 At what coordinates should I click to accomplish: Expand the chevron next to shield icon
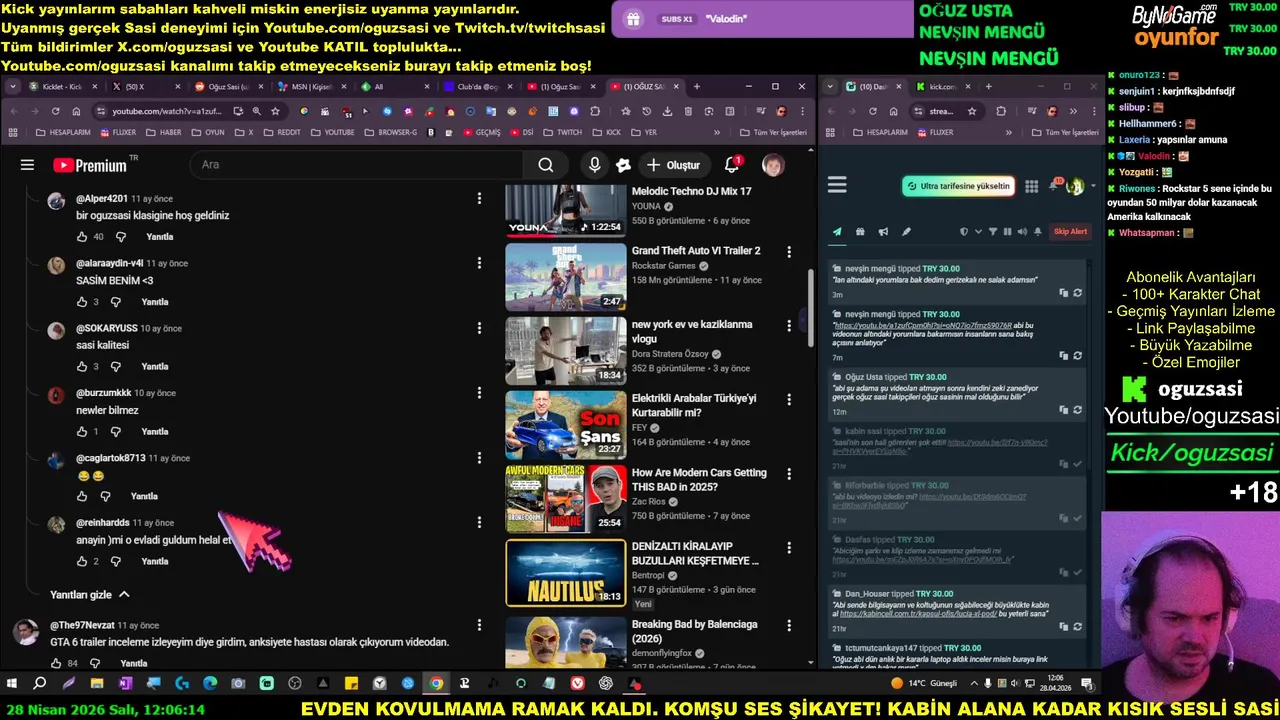coord(977,232)
